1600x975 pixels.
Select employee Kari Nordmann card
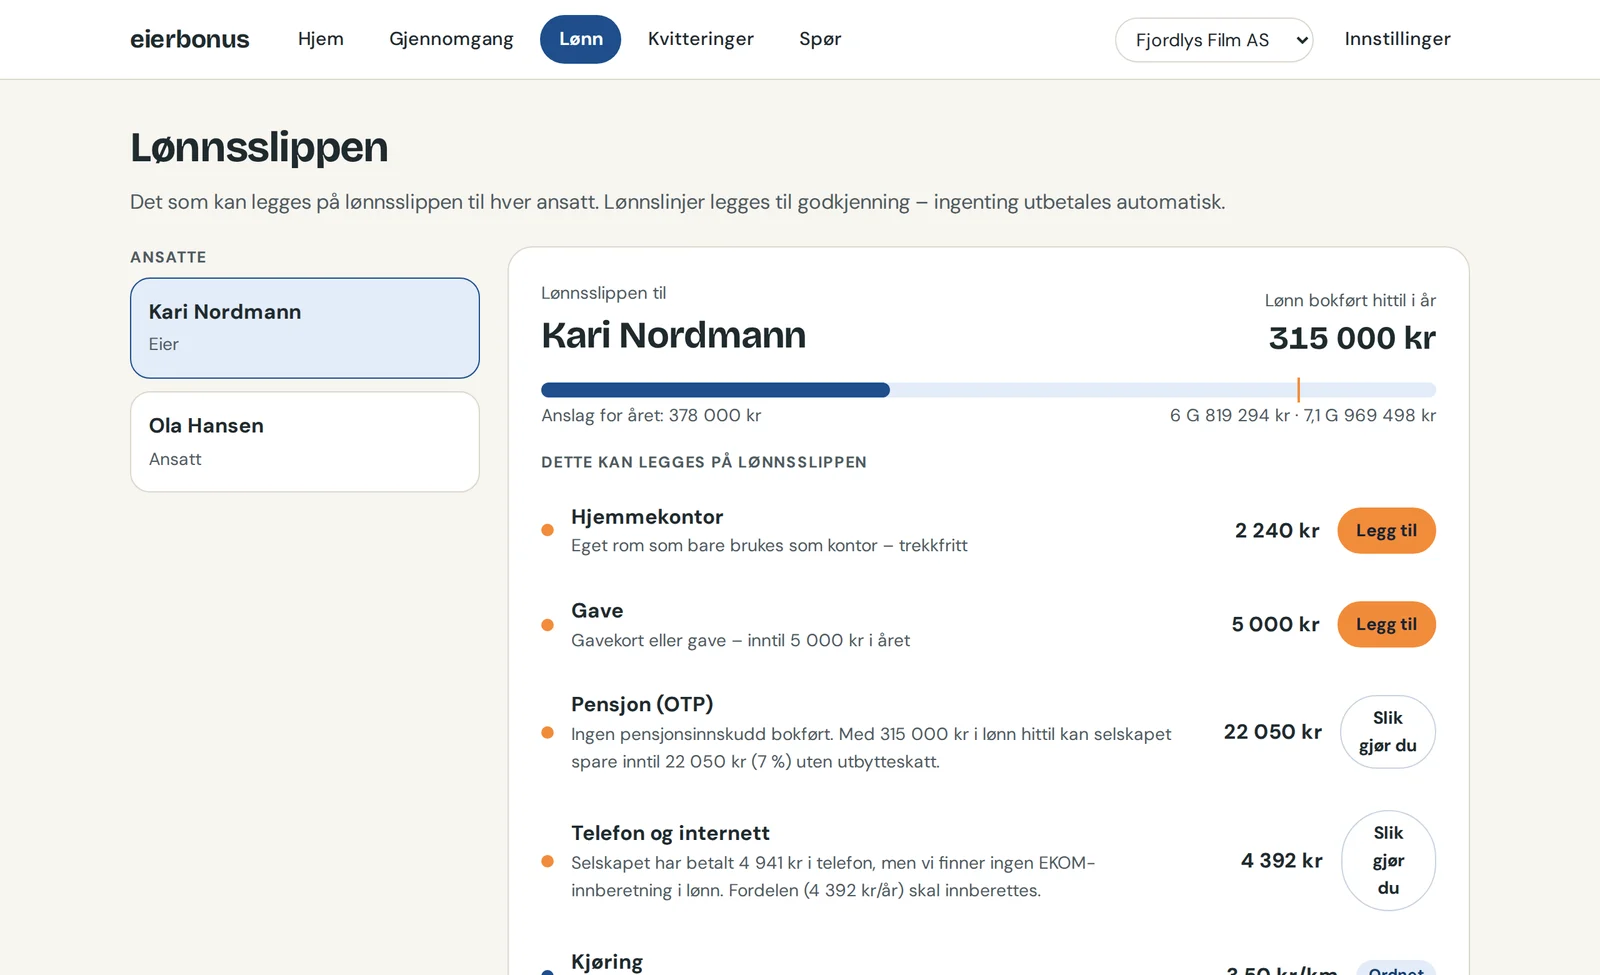[305, 328]
